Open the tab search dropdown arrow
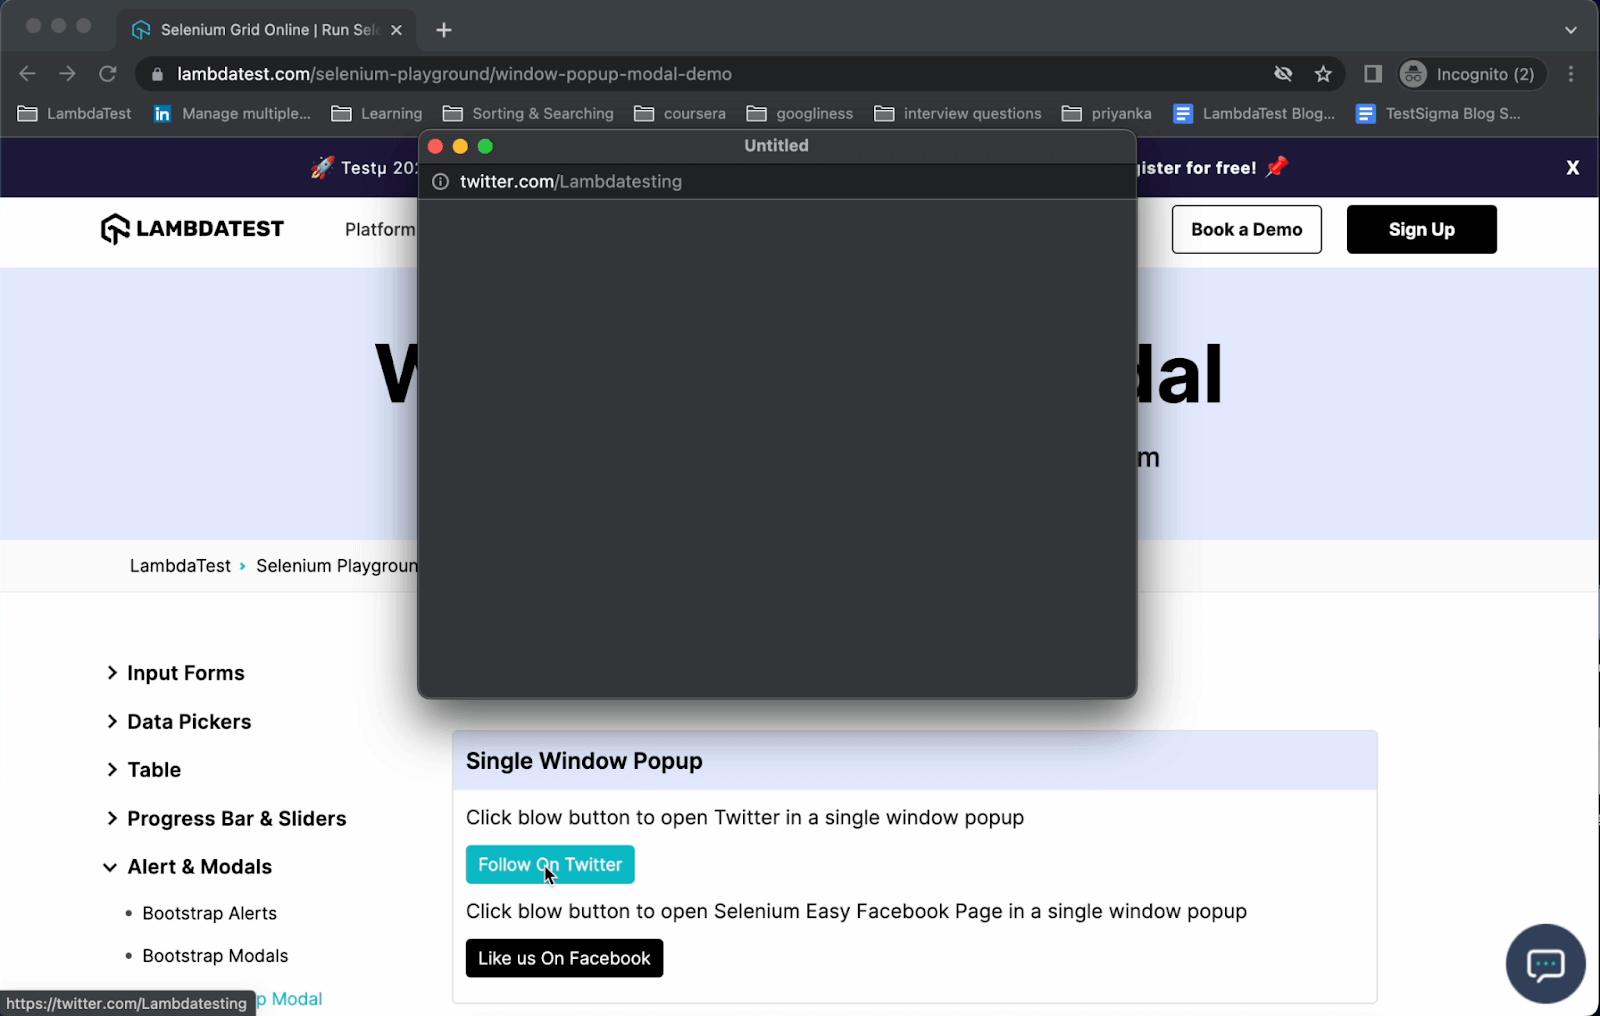This screenshot has height=1016, width=1600. tap(1571, 30)
